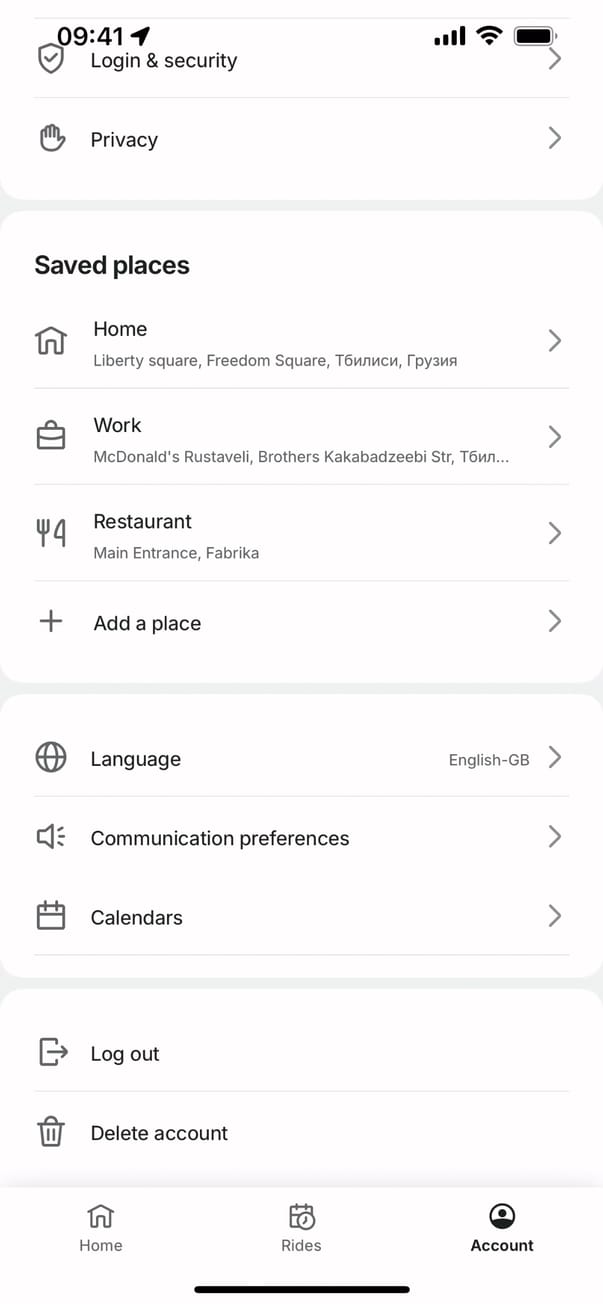Expand Work saved place chevron
603x1304 pixels.
[x=554, y=437]
